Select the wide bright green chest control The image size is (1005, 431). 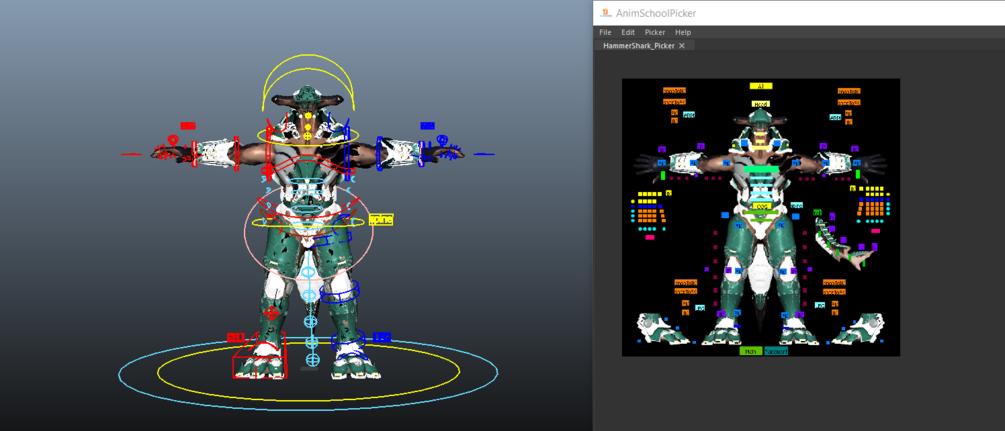click(x=761, y=169)
